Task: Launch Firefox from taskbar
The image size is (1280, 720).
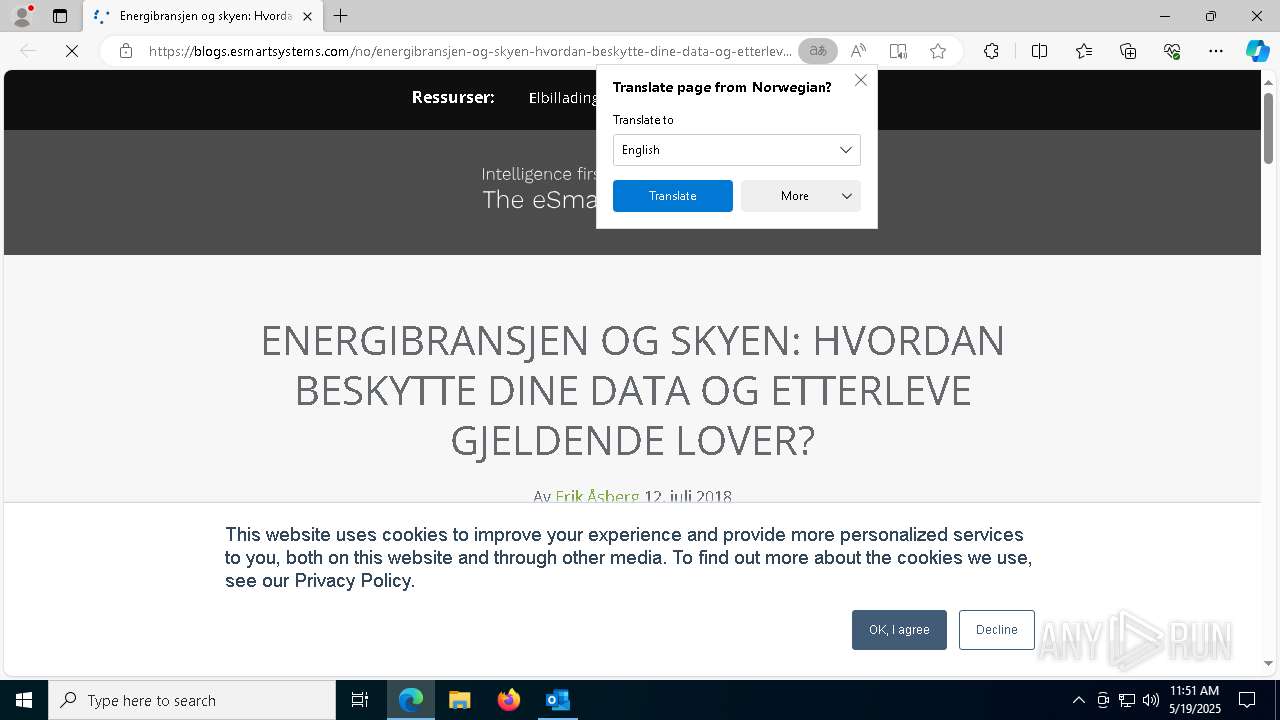Action: tap(509, 700)
